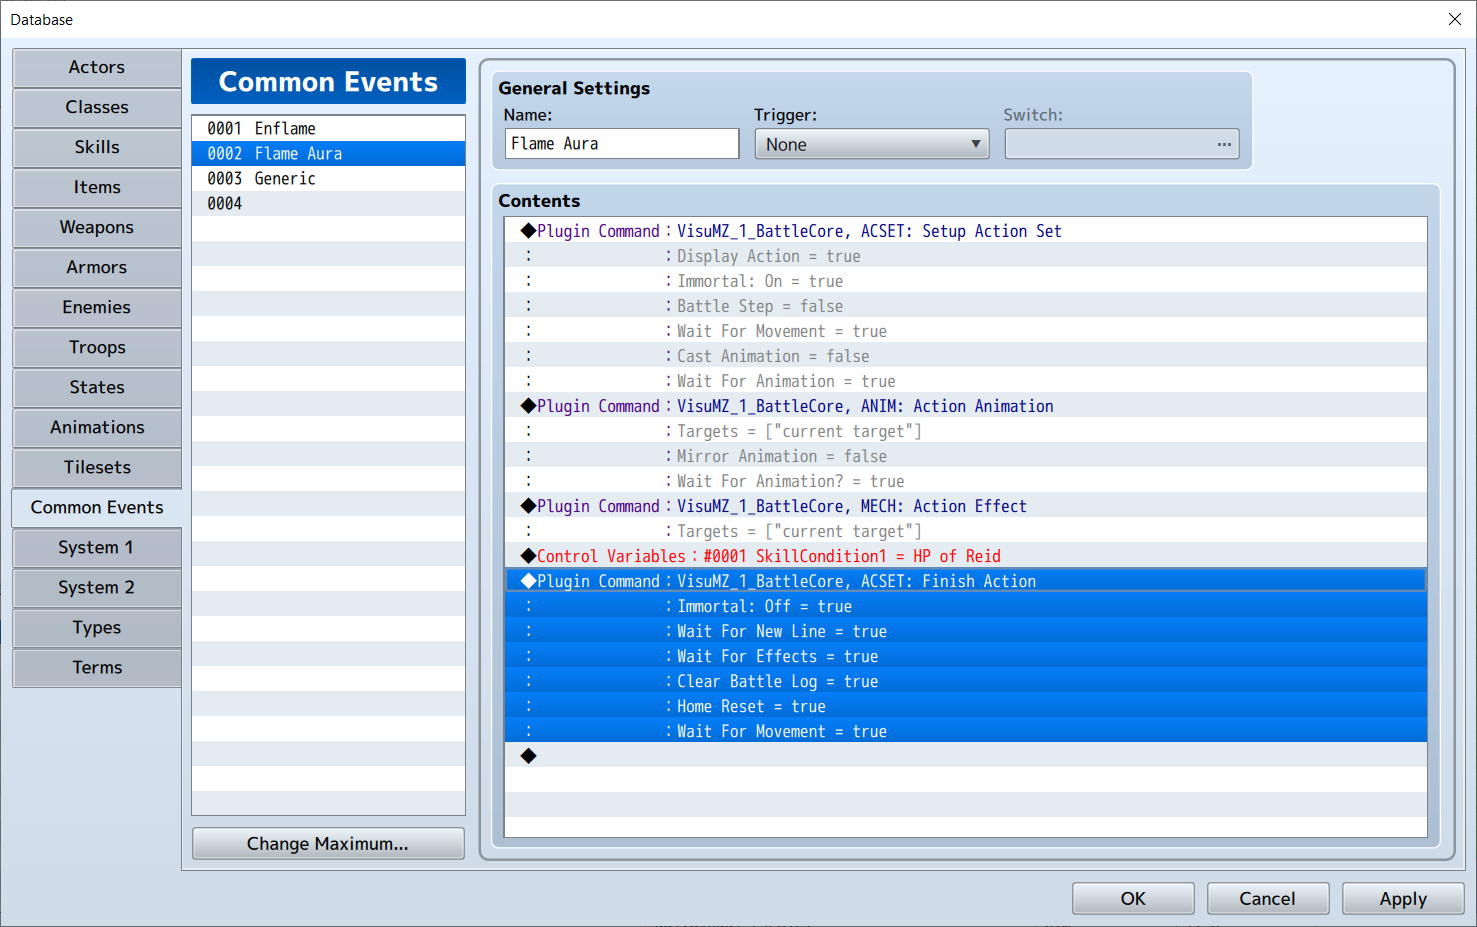
Task: Select empty common event 0004
Action: pyautogui.click(x=328, y=203)
